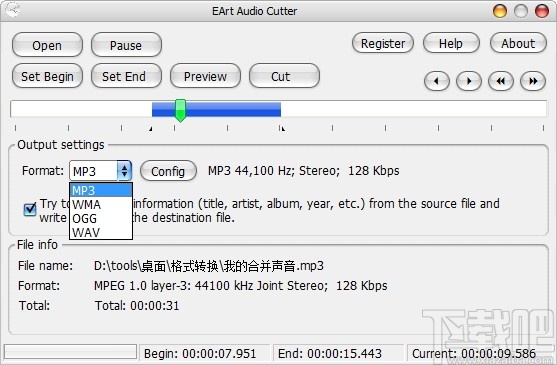This screenshot has height=365, width=557.
Task: Click the fast rewind double-arrow button
Action: coord(501,81)
